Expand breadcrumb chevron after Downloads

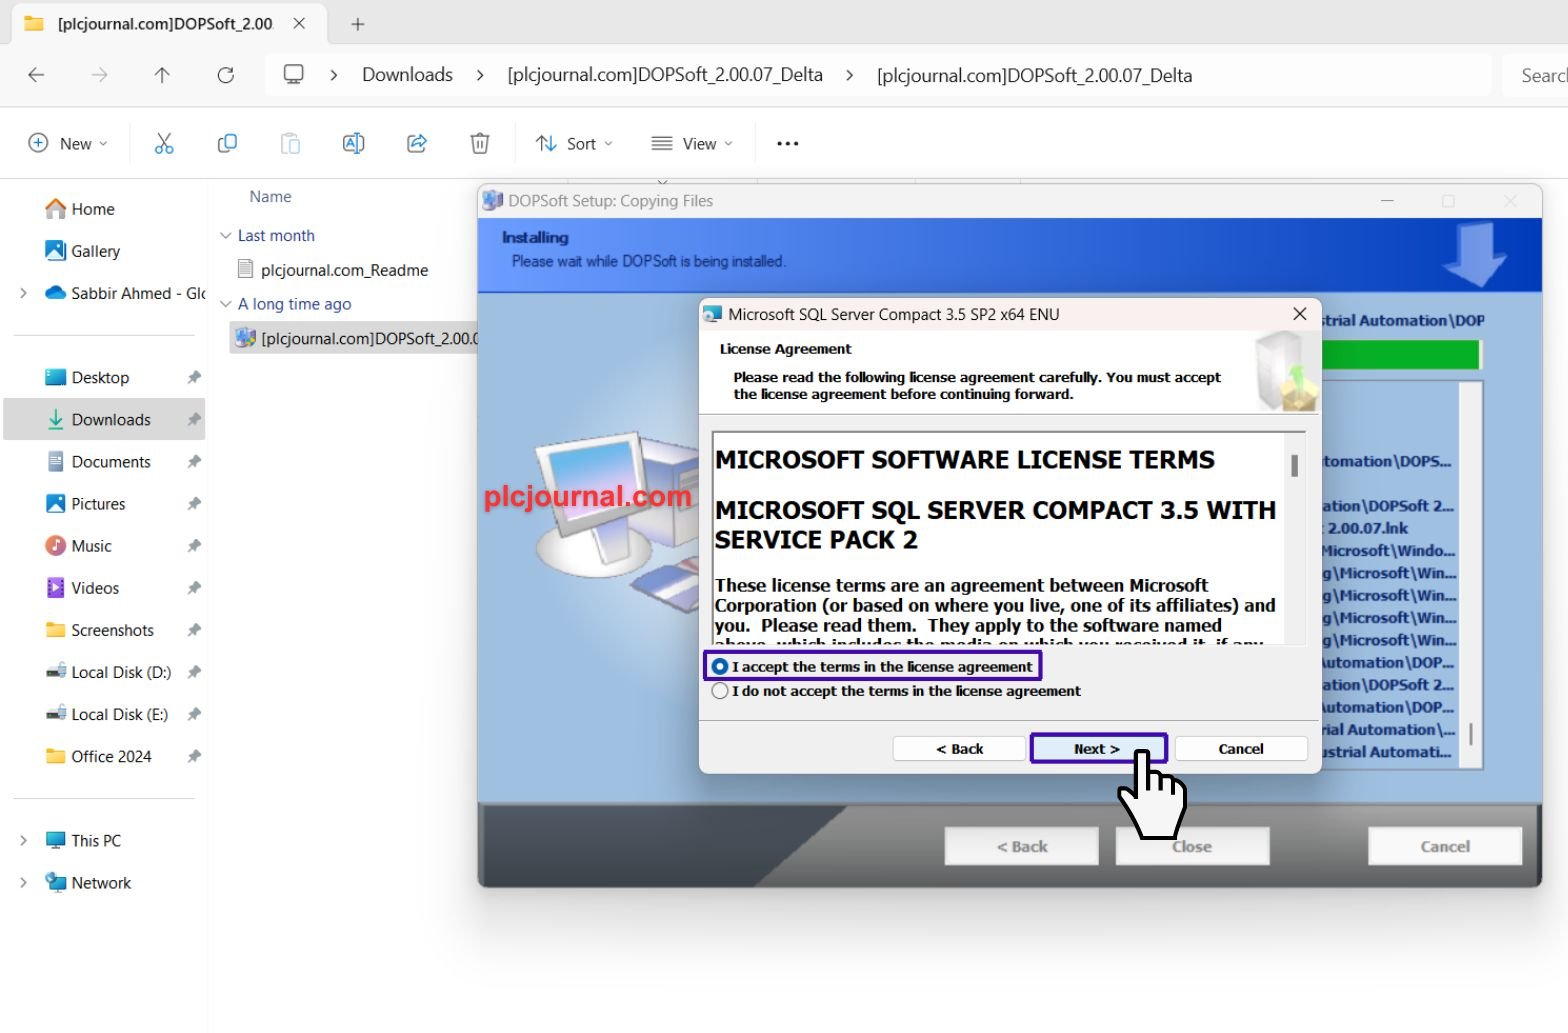pos(480,75)
